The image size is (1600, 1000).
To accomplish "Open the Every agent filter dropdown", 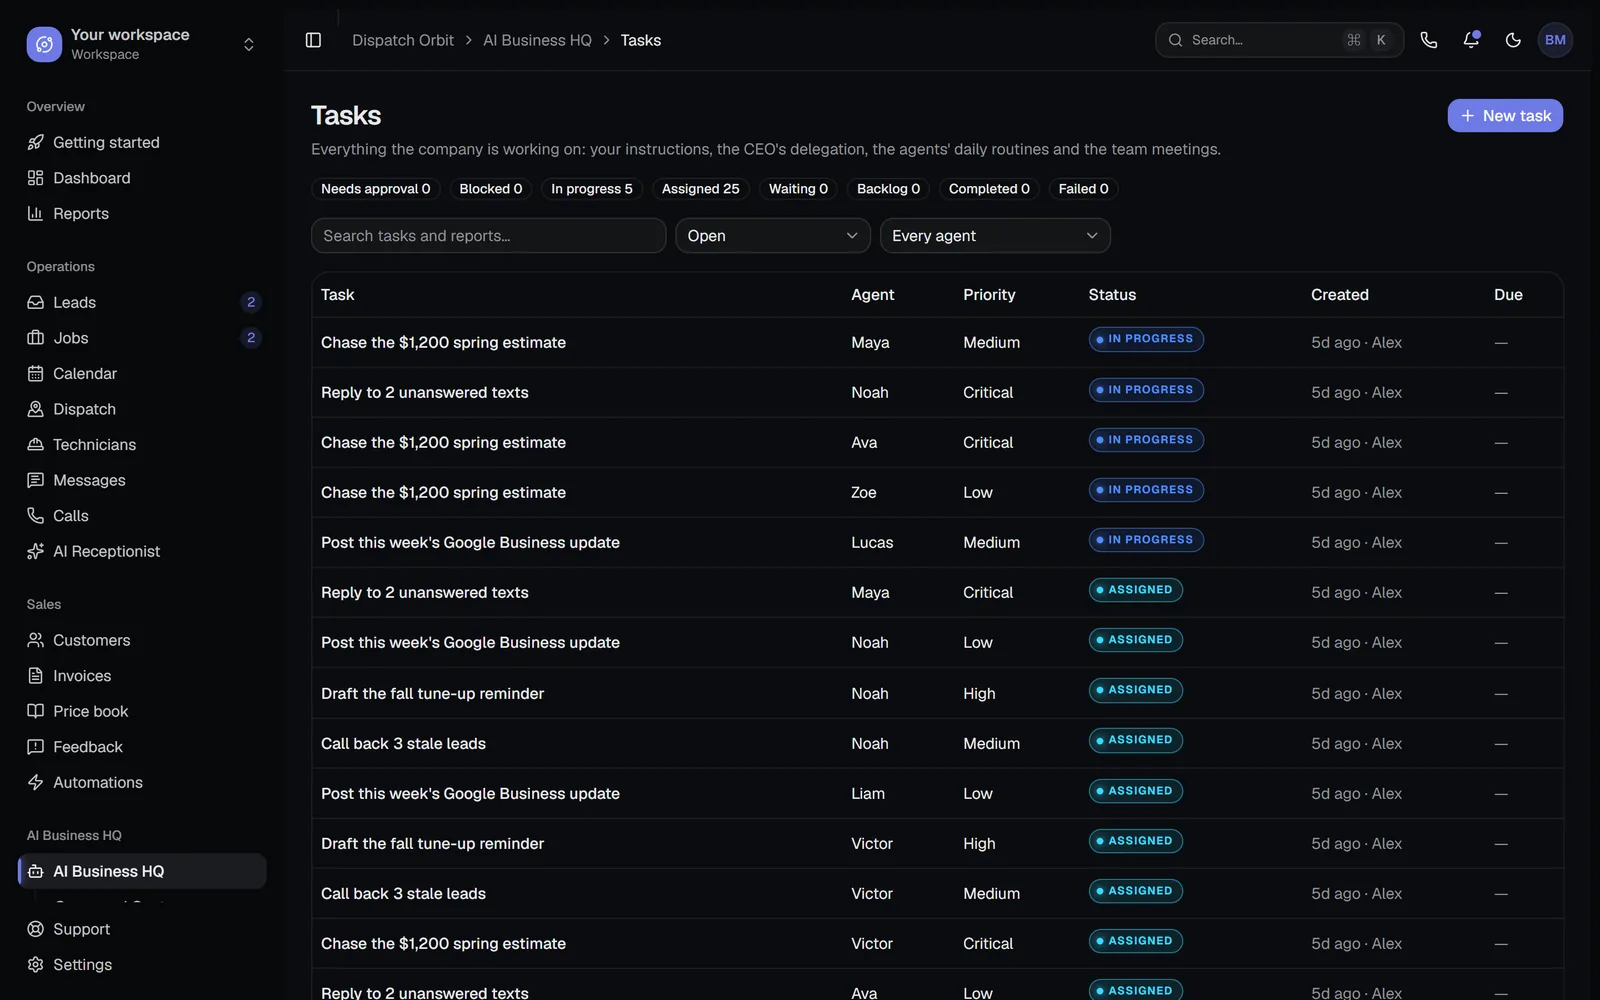I will click(x=995, y=236).
